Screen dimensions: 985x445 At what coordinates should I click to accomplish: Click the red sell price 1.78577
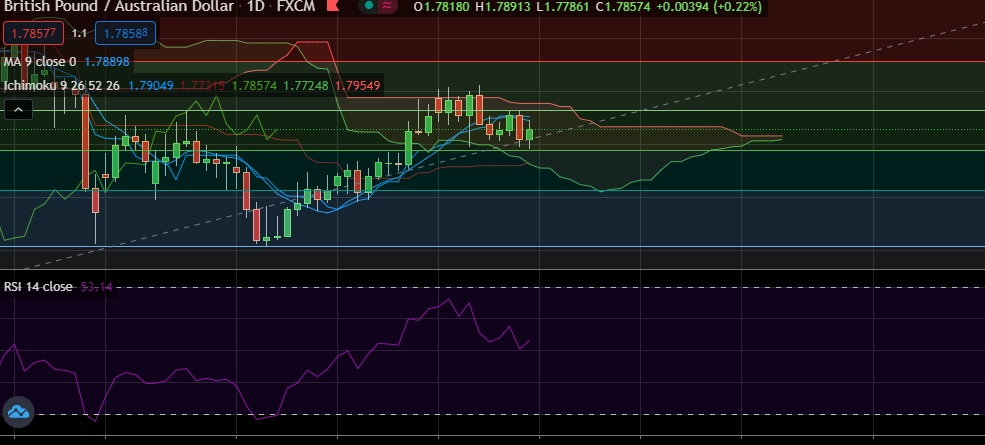click(33, 33)
